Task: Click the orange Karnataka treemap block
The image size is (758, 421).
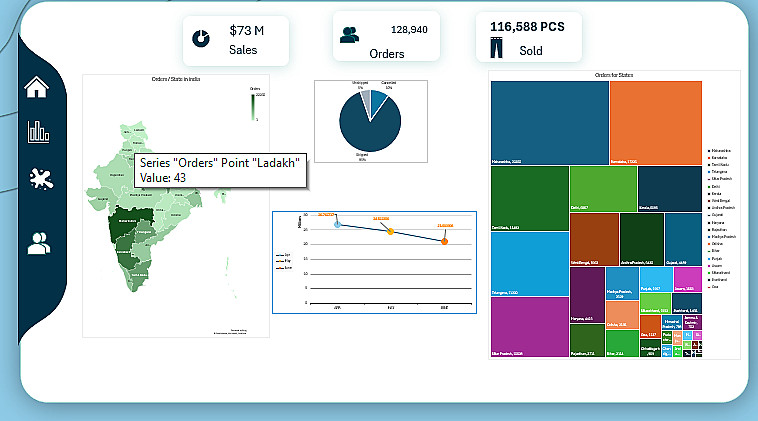Action: click(x=656, y=123)
